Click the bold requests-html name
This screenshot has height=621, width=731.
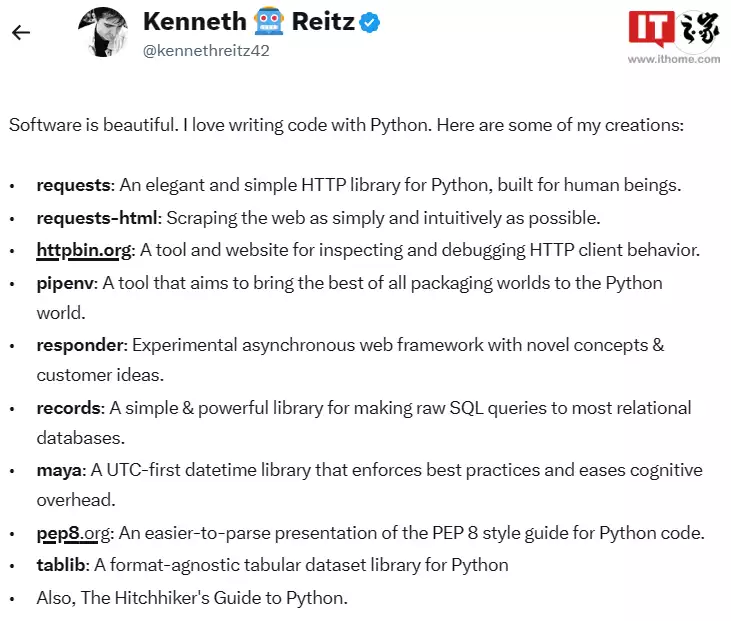pos(97,218)
